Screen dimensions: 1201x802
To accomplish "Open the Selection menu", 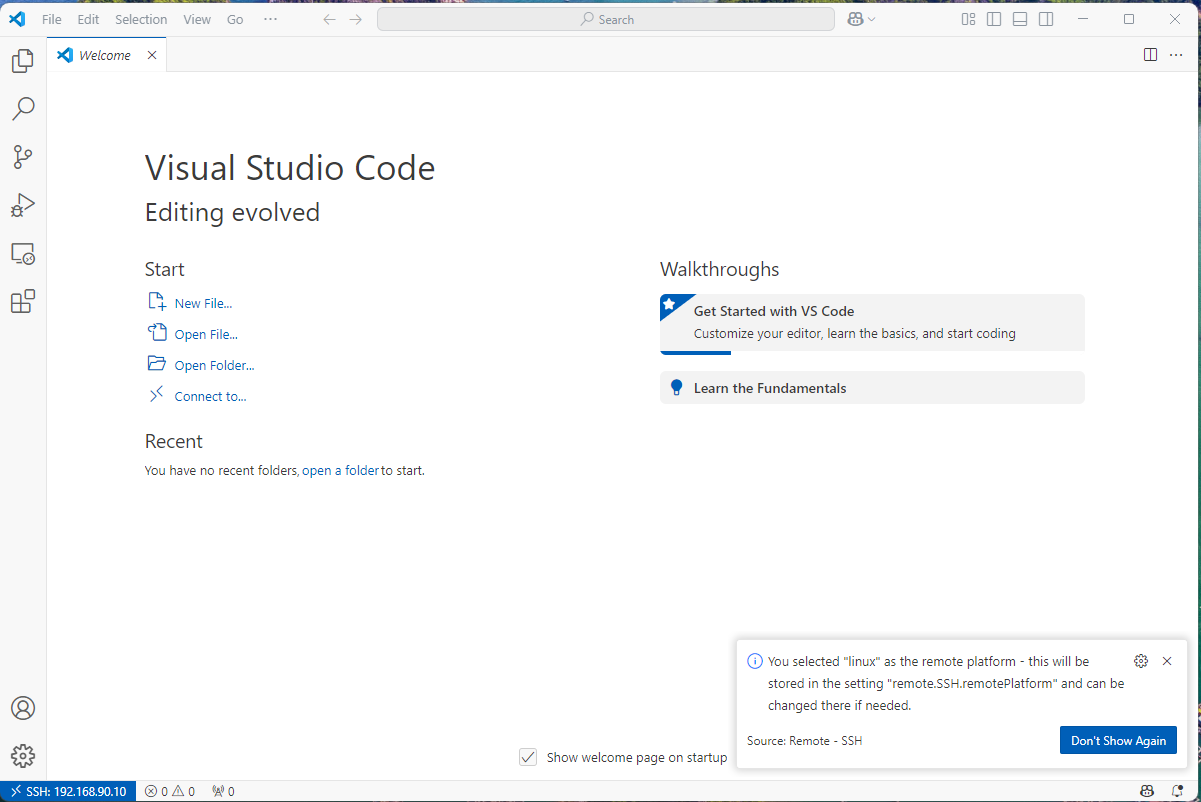I will coord(141,19).
